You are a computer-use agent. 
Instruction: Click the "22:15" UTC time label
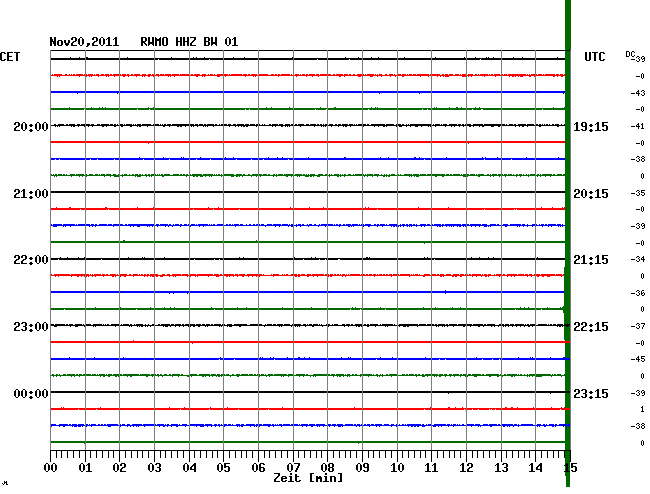[591, 327]
